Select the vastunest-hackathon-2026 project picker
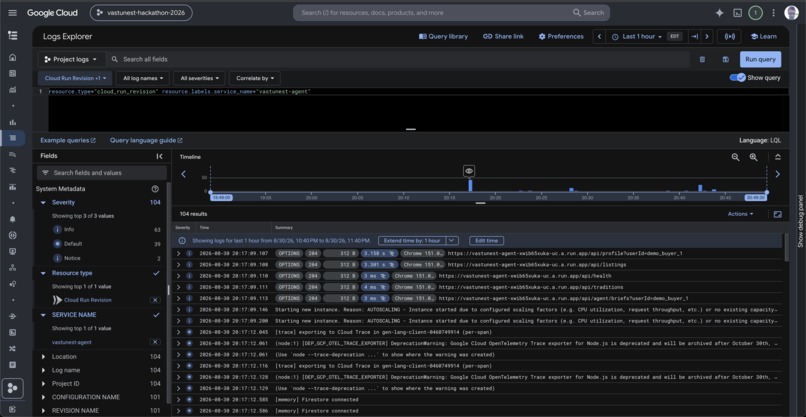The image size is (806, 417). pos(141,13)
